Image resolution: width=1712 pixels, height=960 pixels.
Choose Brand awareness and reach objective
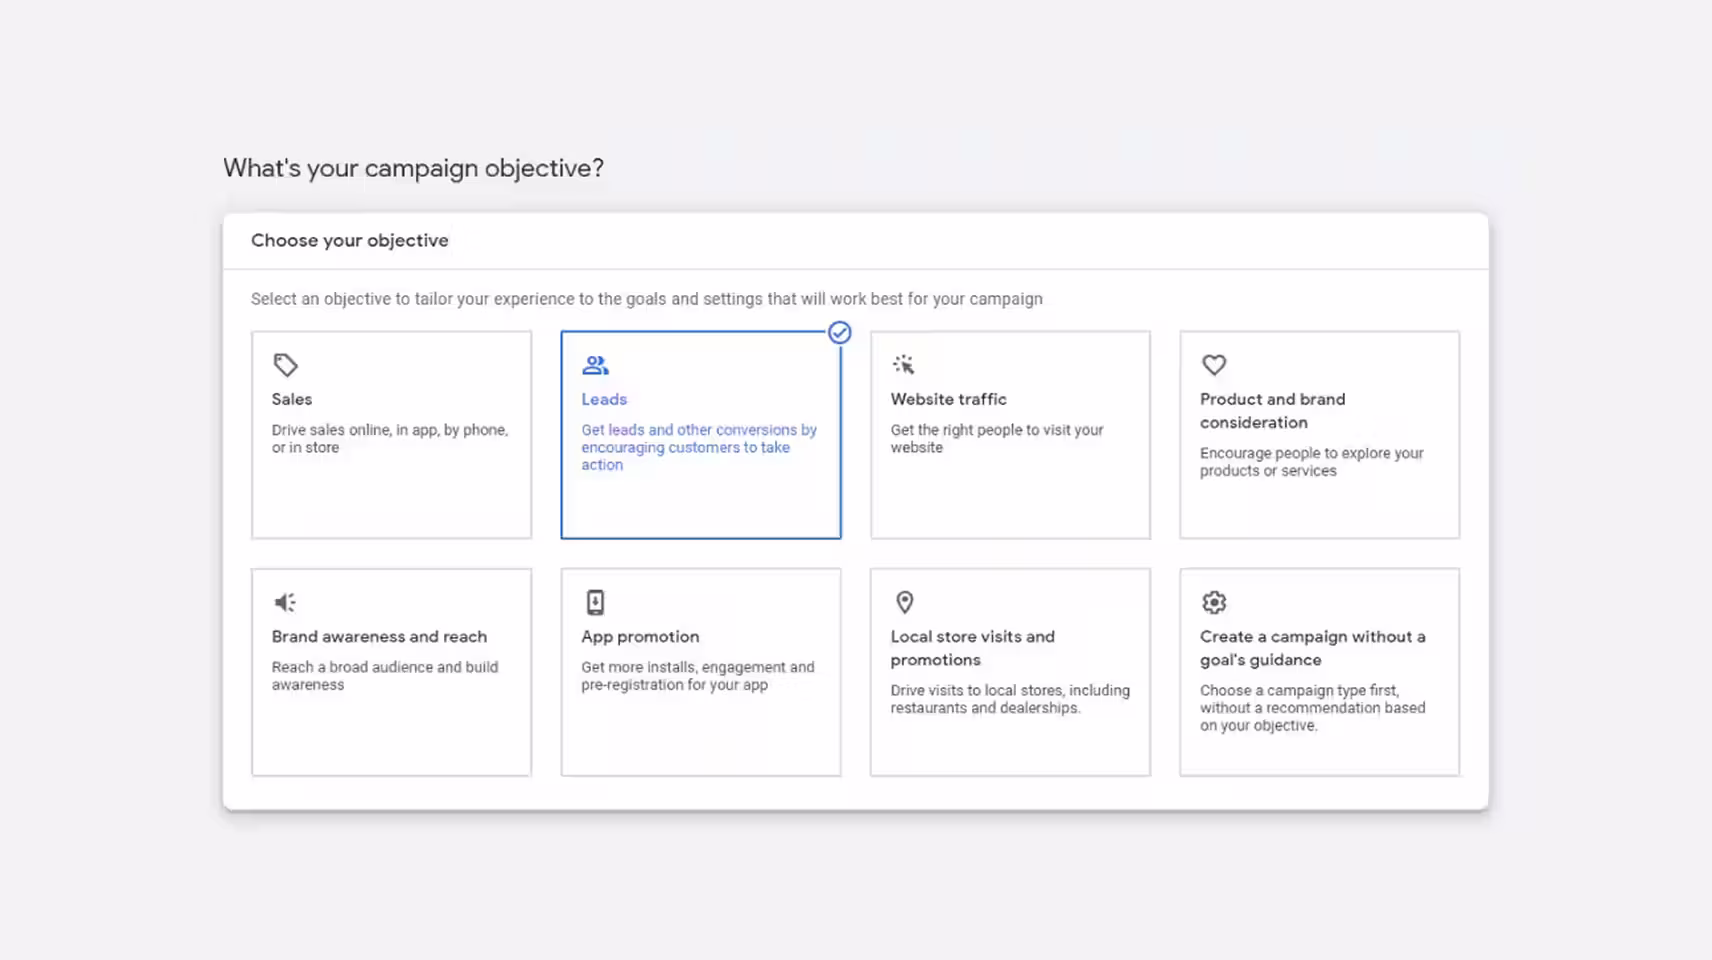click(392, 672)
